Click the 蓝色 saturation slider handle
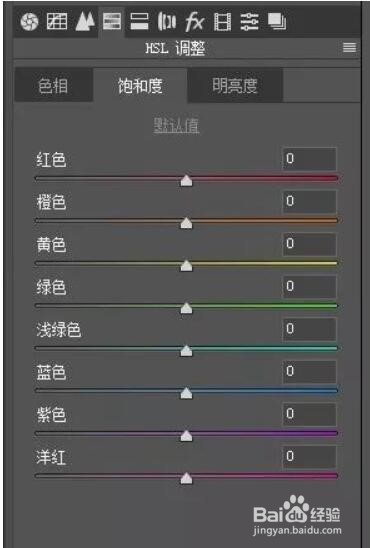This screenshot has width=370, height=548. point(187,393)
